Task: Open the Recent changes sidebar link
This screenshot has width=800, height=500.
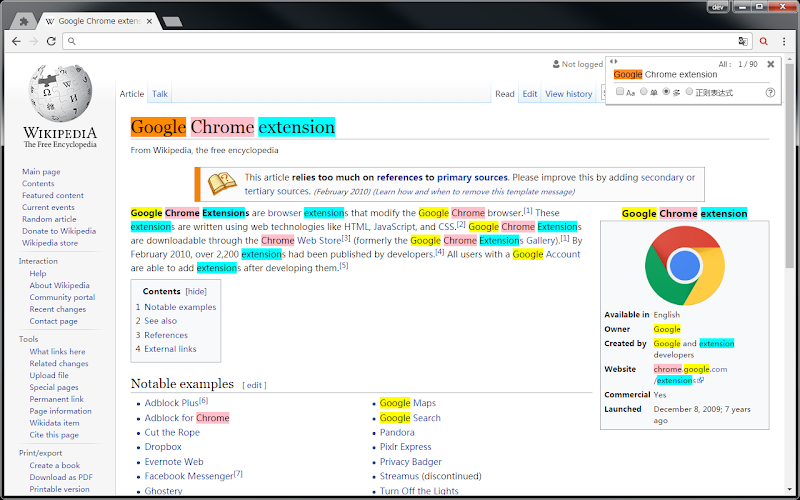Action: 58,309
